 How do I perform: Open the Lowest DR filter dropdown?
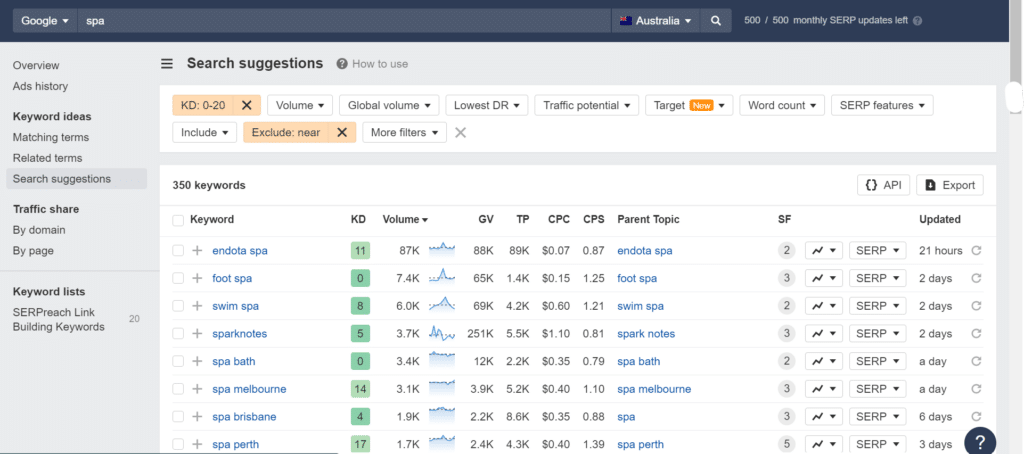[487, 105]
